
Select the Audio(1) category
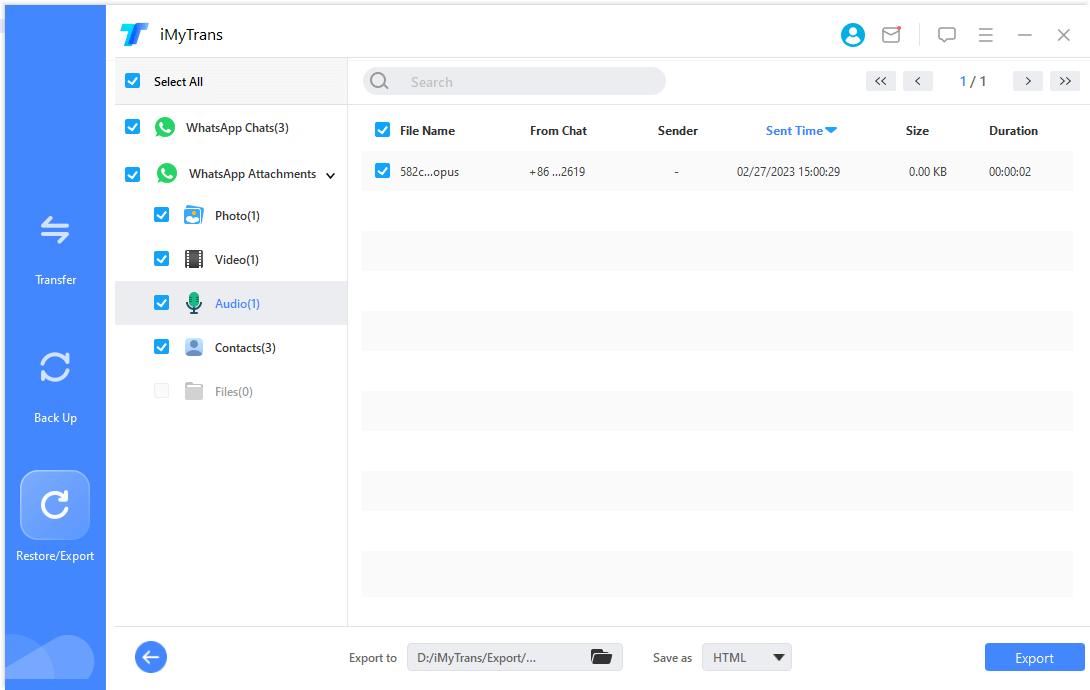237,303
